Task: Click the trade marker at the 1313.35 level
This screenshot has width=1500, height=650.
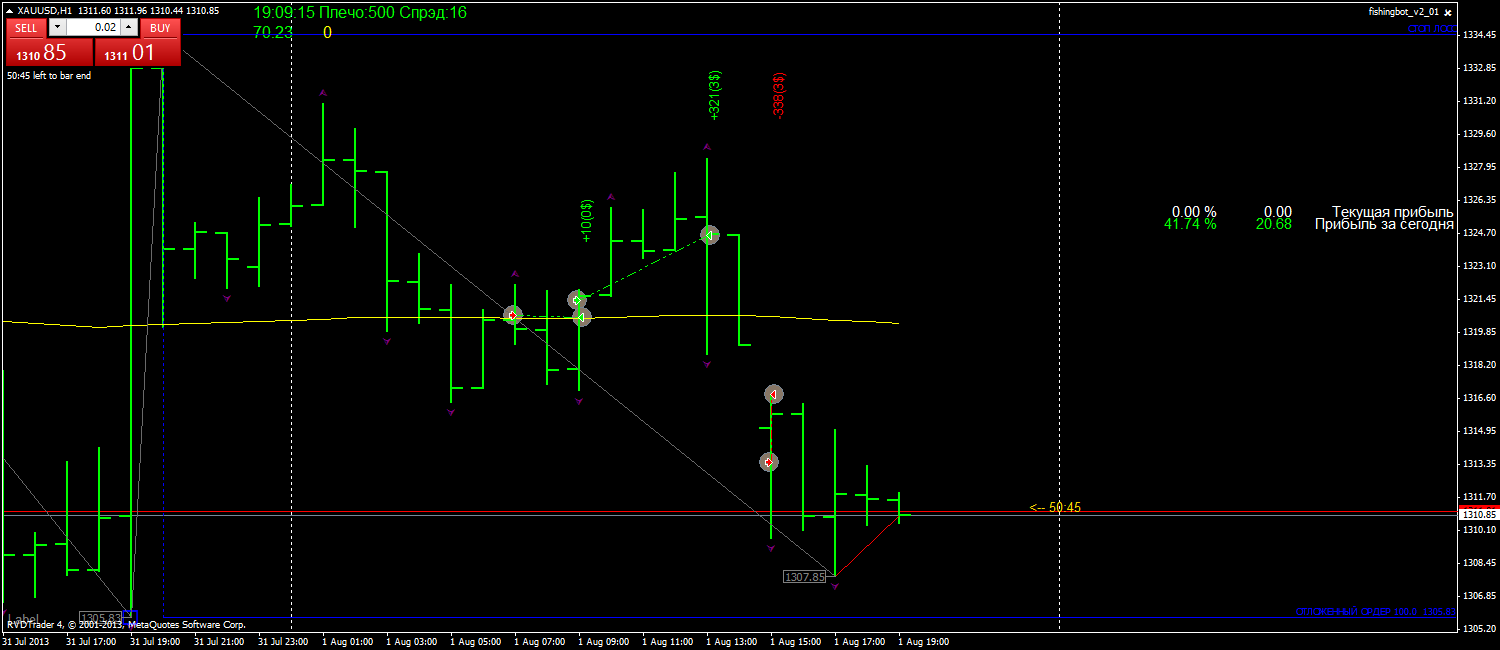Action: pos(768,462)
